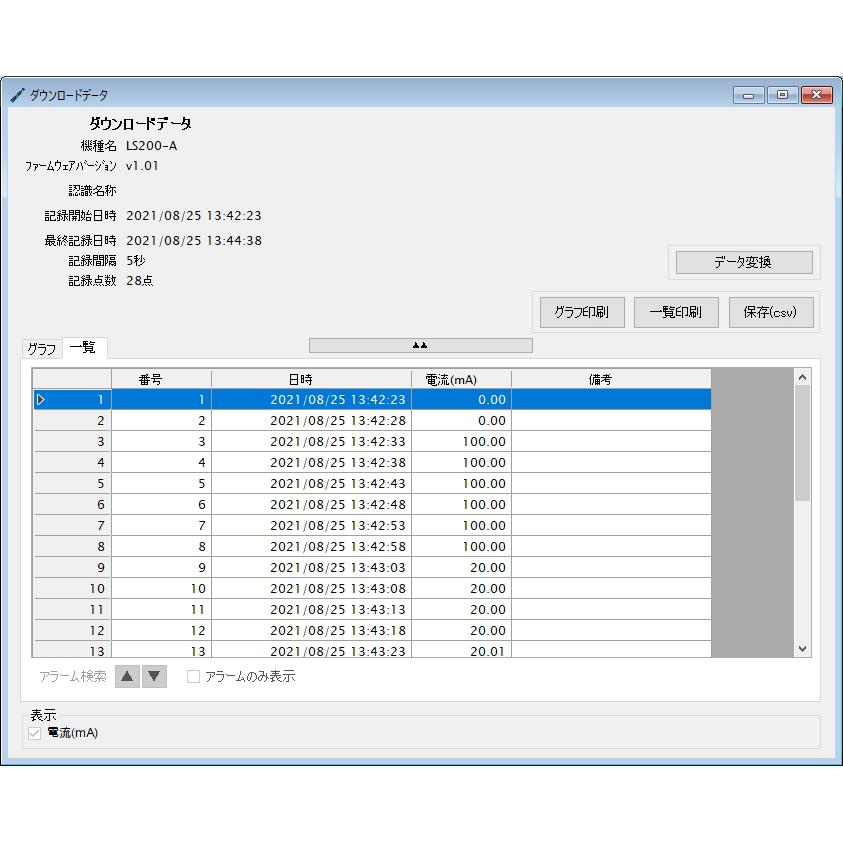Click date cell 2021/08/25 13:43:13
This screenshot has width=843, height=843.
tap(311, 609)
